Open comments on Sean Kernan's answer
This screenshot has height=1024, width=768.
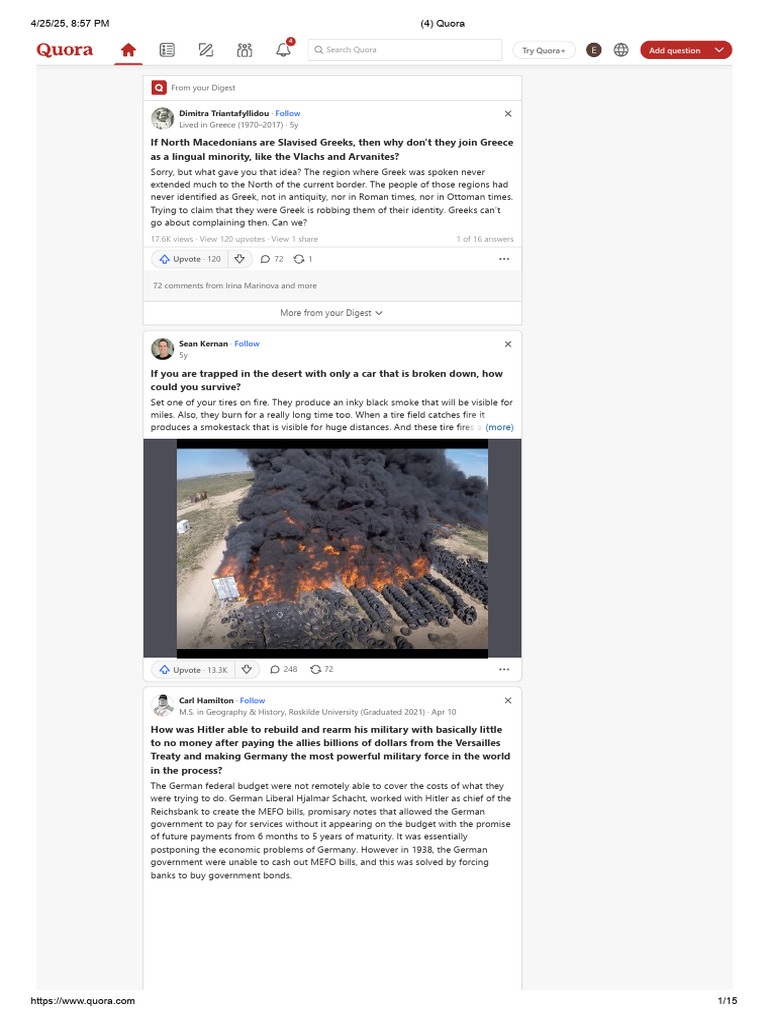[283, 669]
